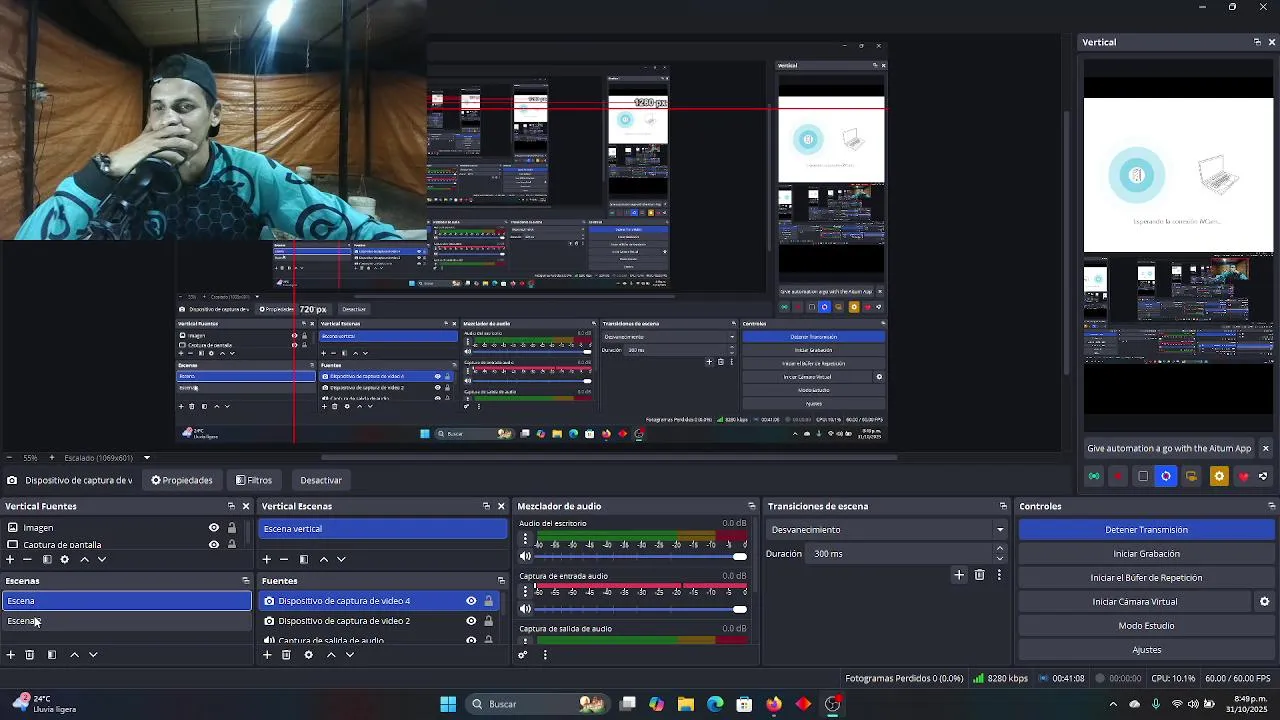
Task: Delete the current scene transition
Action: [x=979, y=575]
